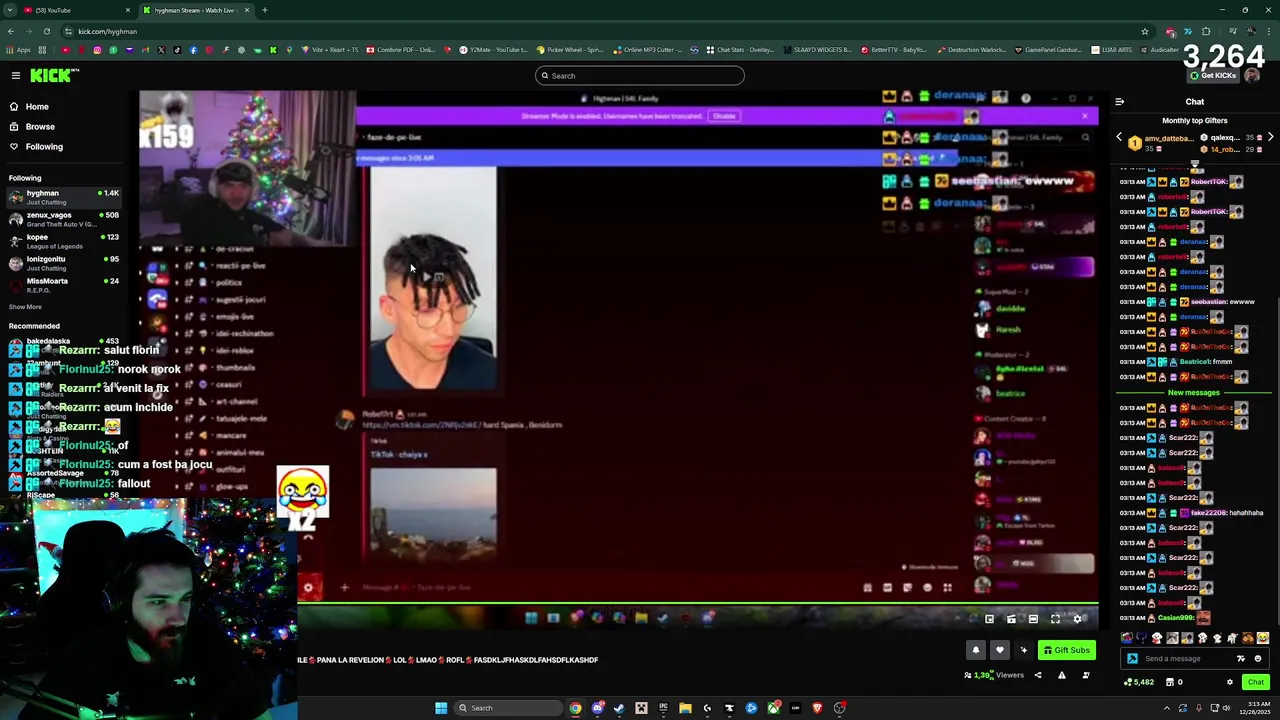Open the viewers list
The height and width of the screenshot is (720, 1280).
993,675
